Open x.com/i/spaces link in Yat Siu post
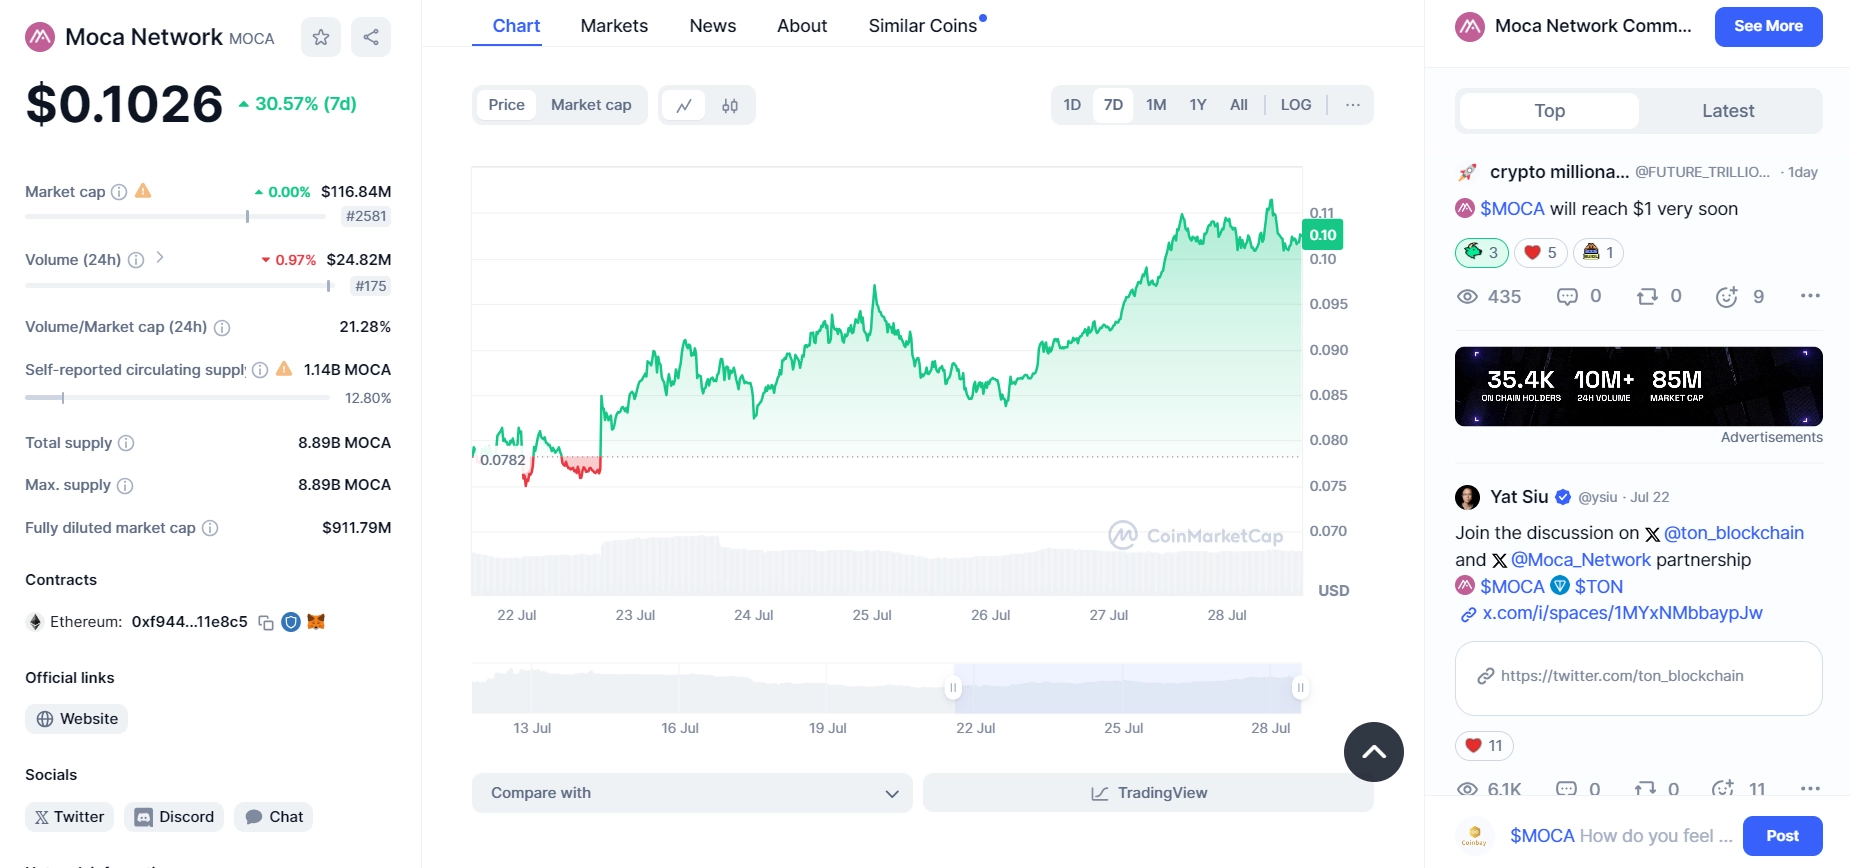Screen dimensions: 1850x868 1622,613
